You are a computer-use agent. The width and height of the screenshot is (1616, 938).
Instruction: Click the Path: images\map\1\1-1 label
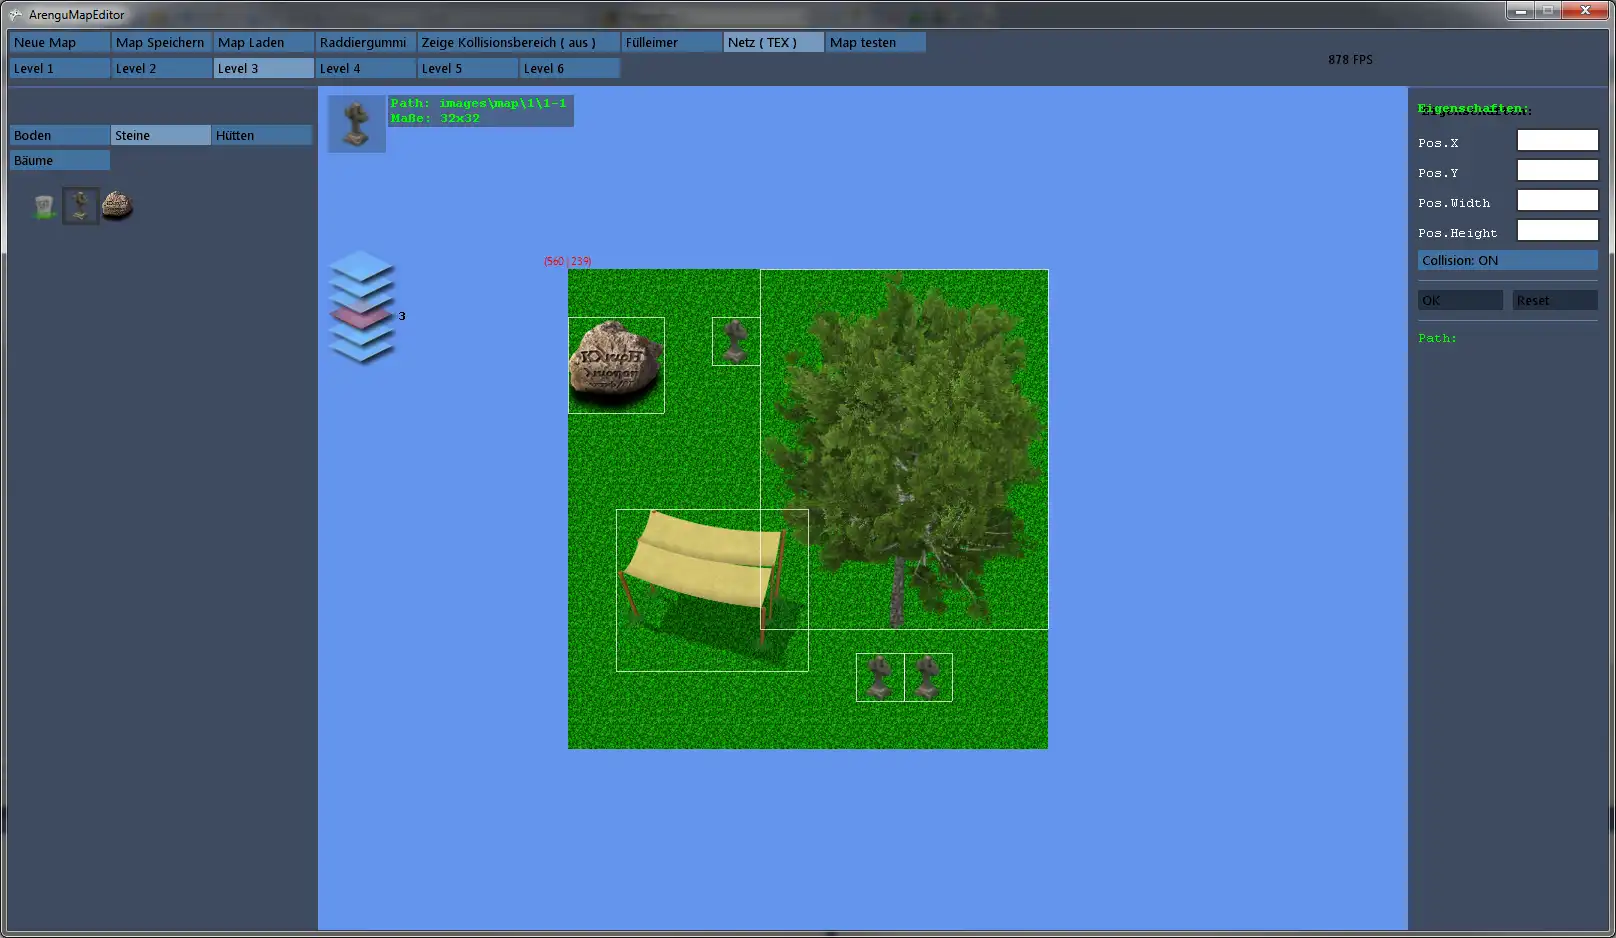point(478,103)
